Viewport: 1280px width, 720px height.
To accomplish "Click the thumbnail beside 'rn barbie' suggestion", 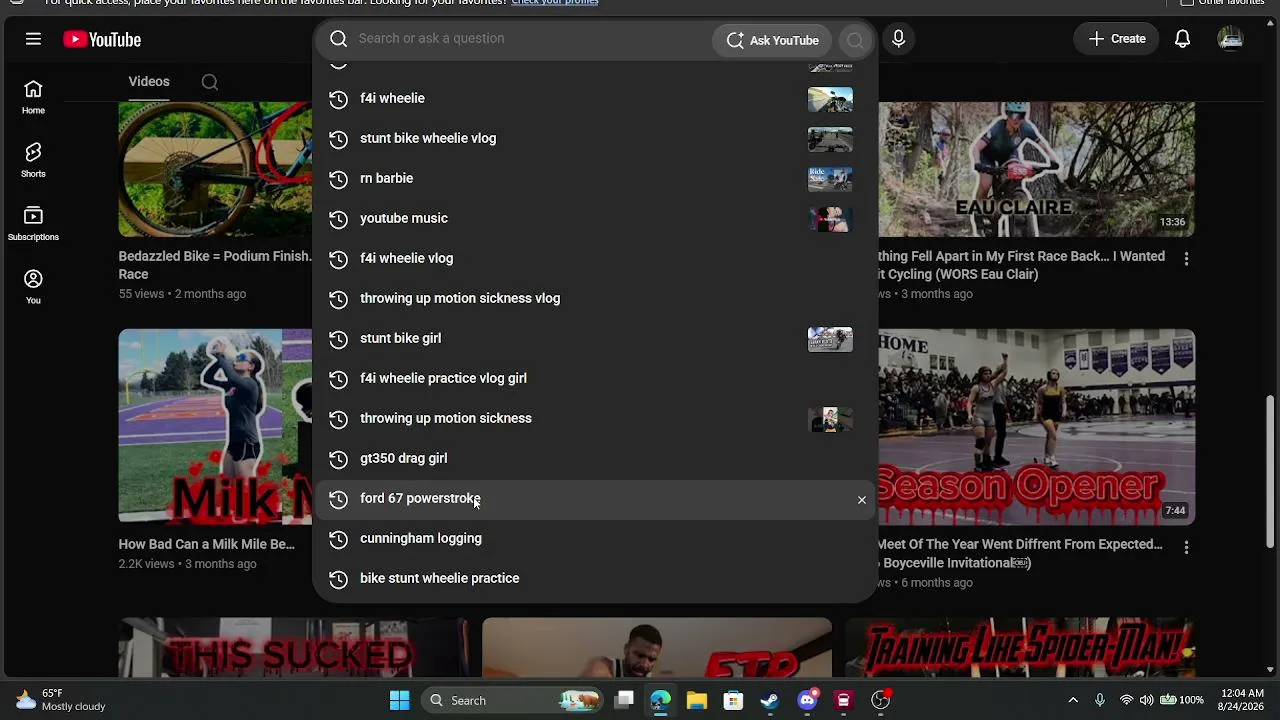I will 830,179.
